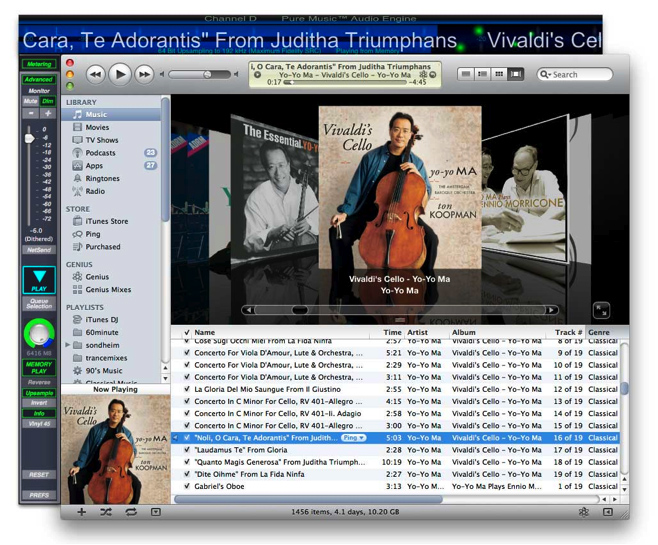
Task: Toggle repeat in the bottom bar
Action: [x=131, y=512]
